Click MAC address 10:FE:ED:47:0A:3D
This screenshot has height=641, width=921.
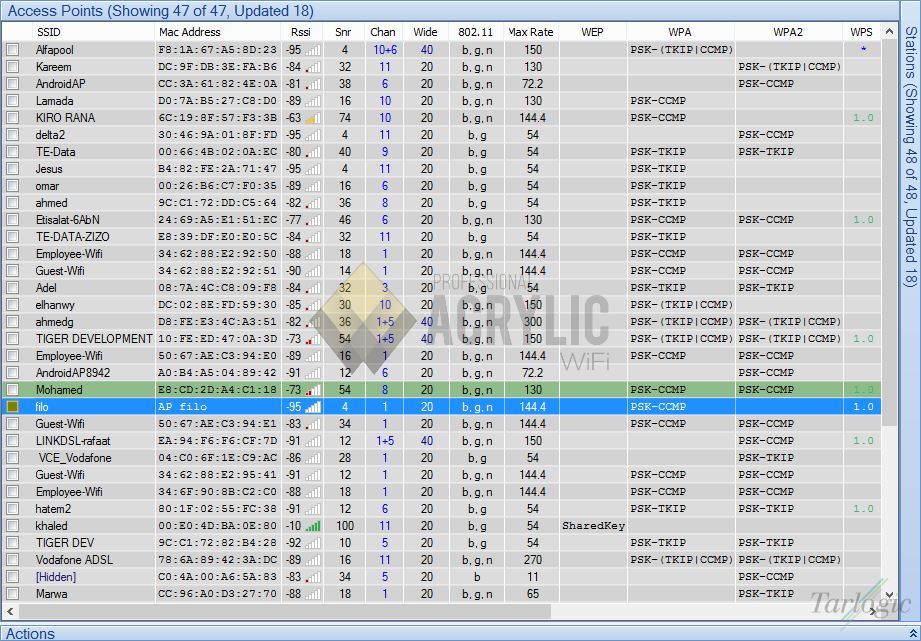point(217,339)
